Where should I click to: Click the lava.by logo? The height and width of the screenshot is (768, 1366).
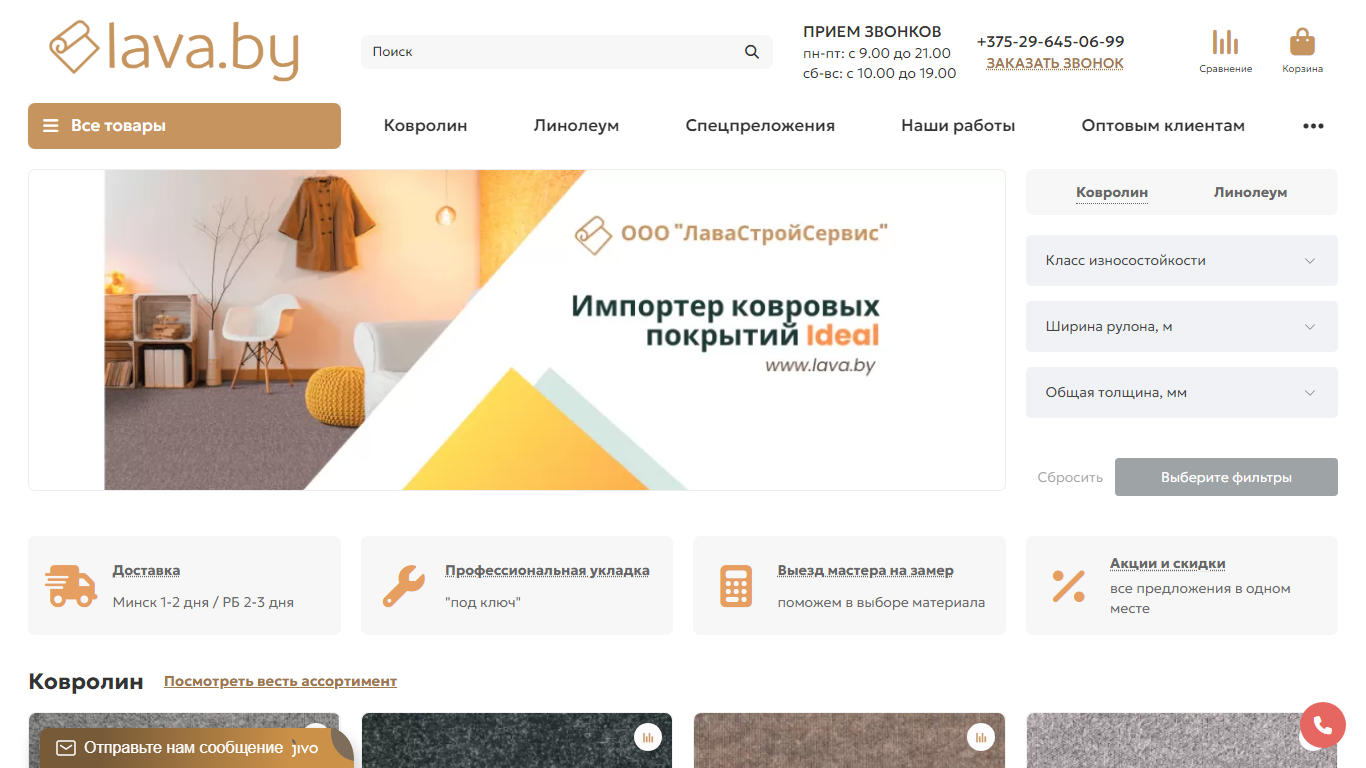pos(174,50)
